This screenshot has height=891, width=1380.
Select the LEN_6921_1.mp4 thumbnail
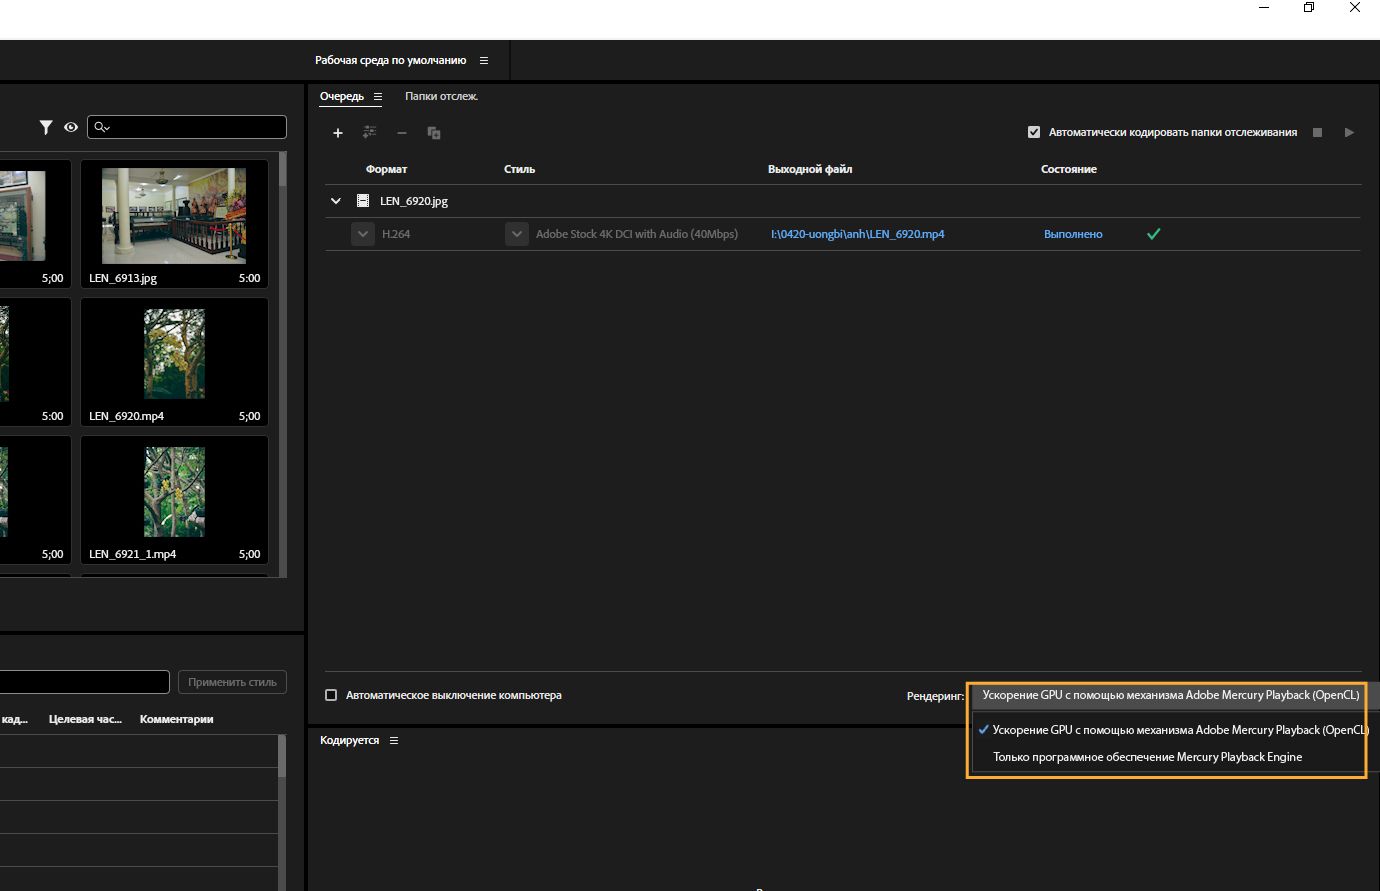click(174, 500)
